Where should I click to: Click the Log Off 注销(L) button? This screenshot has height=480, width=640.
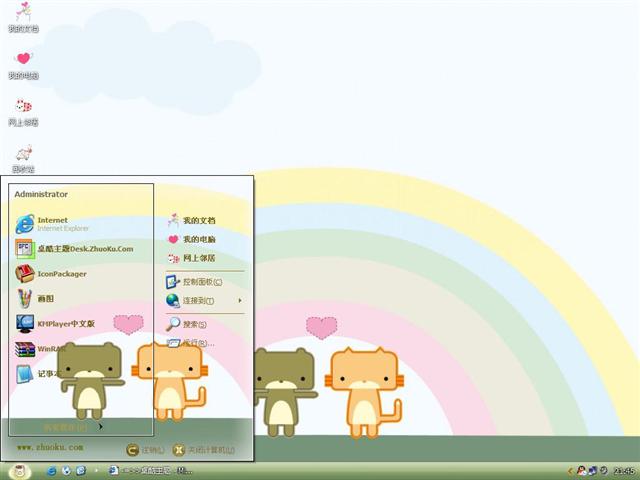145,450
